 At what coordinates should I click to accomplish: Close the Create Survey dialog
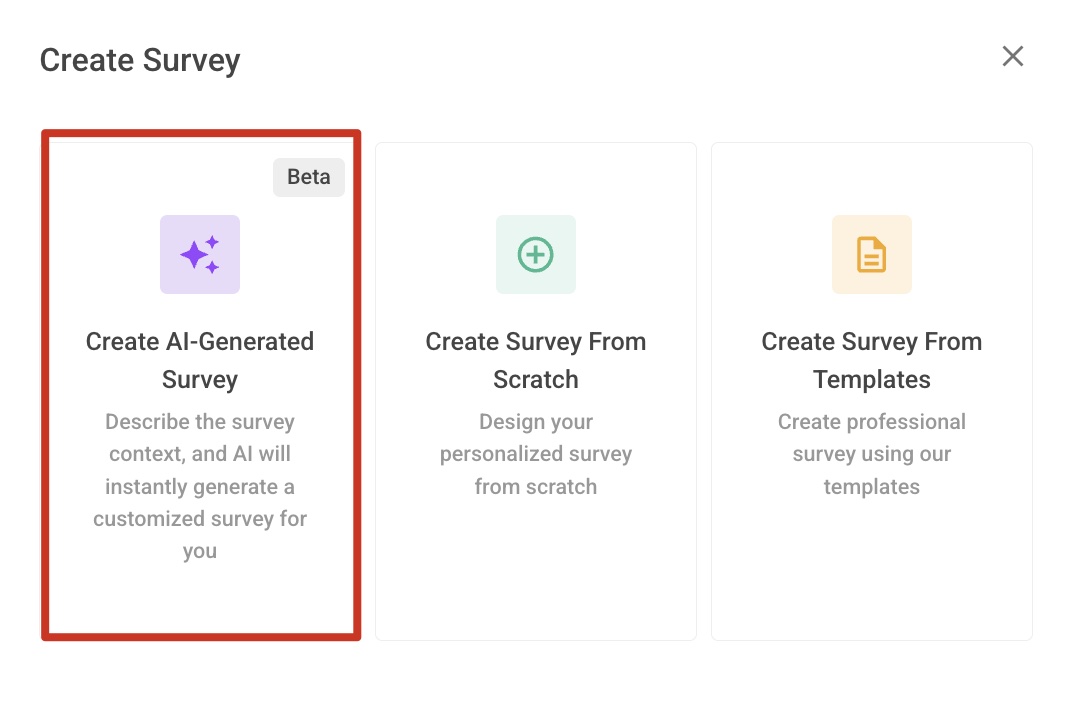pyautogui.click(x=1013, y=56)
